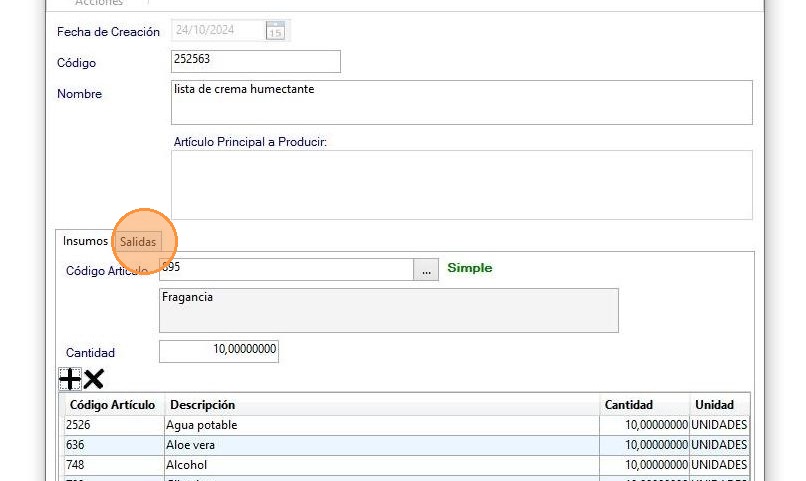The image size is (806, 481).
Task: Select the Agua potable row
Action: point(380,425)
